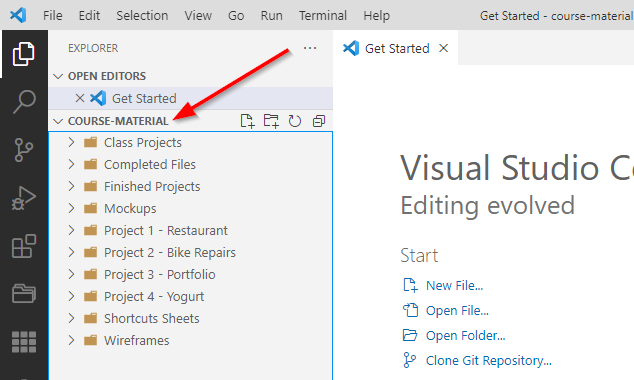Screen dimensions: 634x380
Task: Expand Shortcuts Sheets folder chevron
Action: pos(72,318)
